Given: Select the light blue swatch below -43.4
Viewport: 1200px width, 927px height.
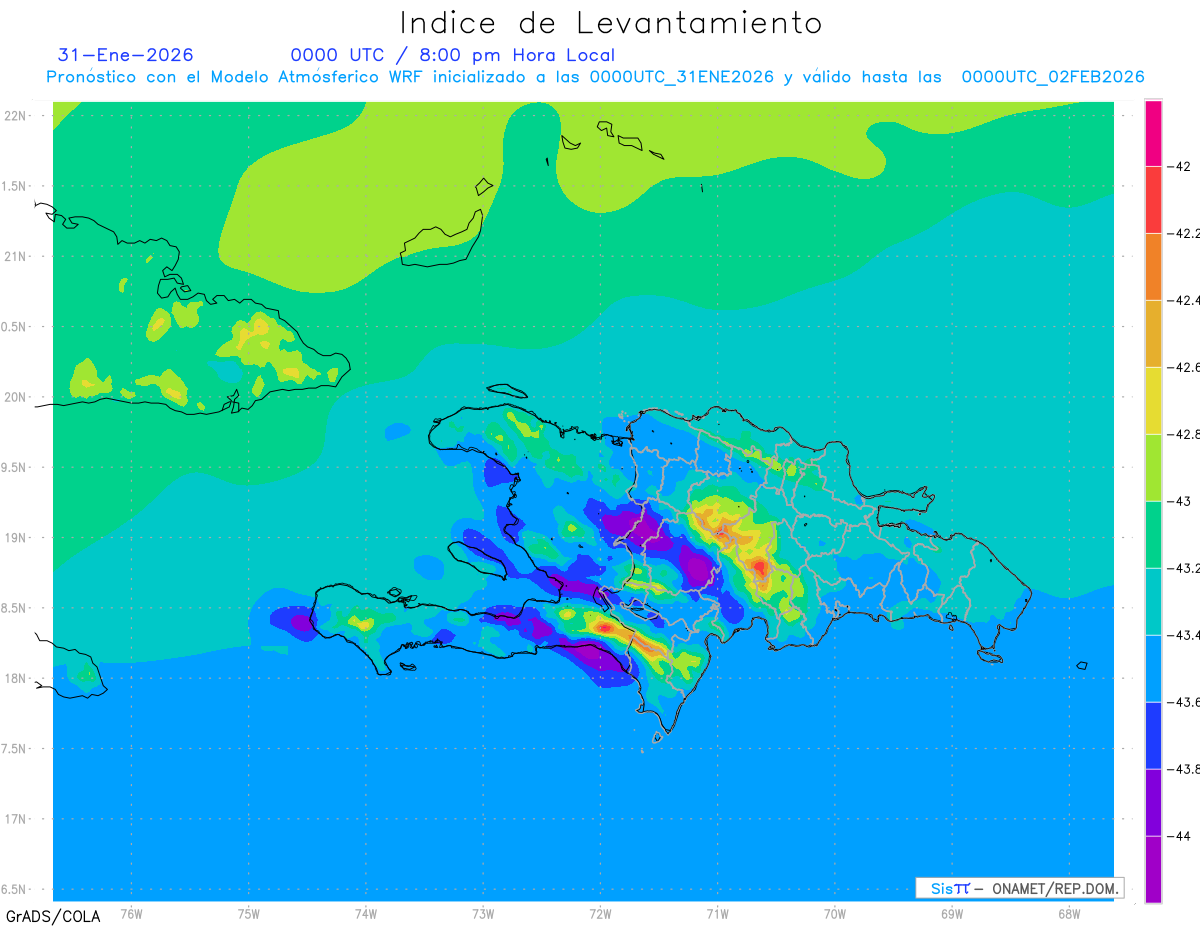Looking at the screenshot, I should (x=1153, y=668).
